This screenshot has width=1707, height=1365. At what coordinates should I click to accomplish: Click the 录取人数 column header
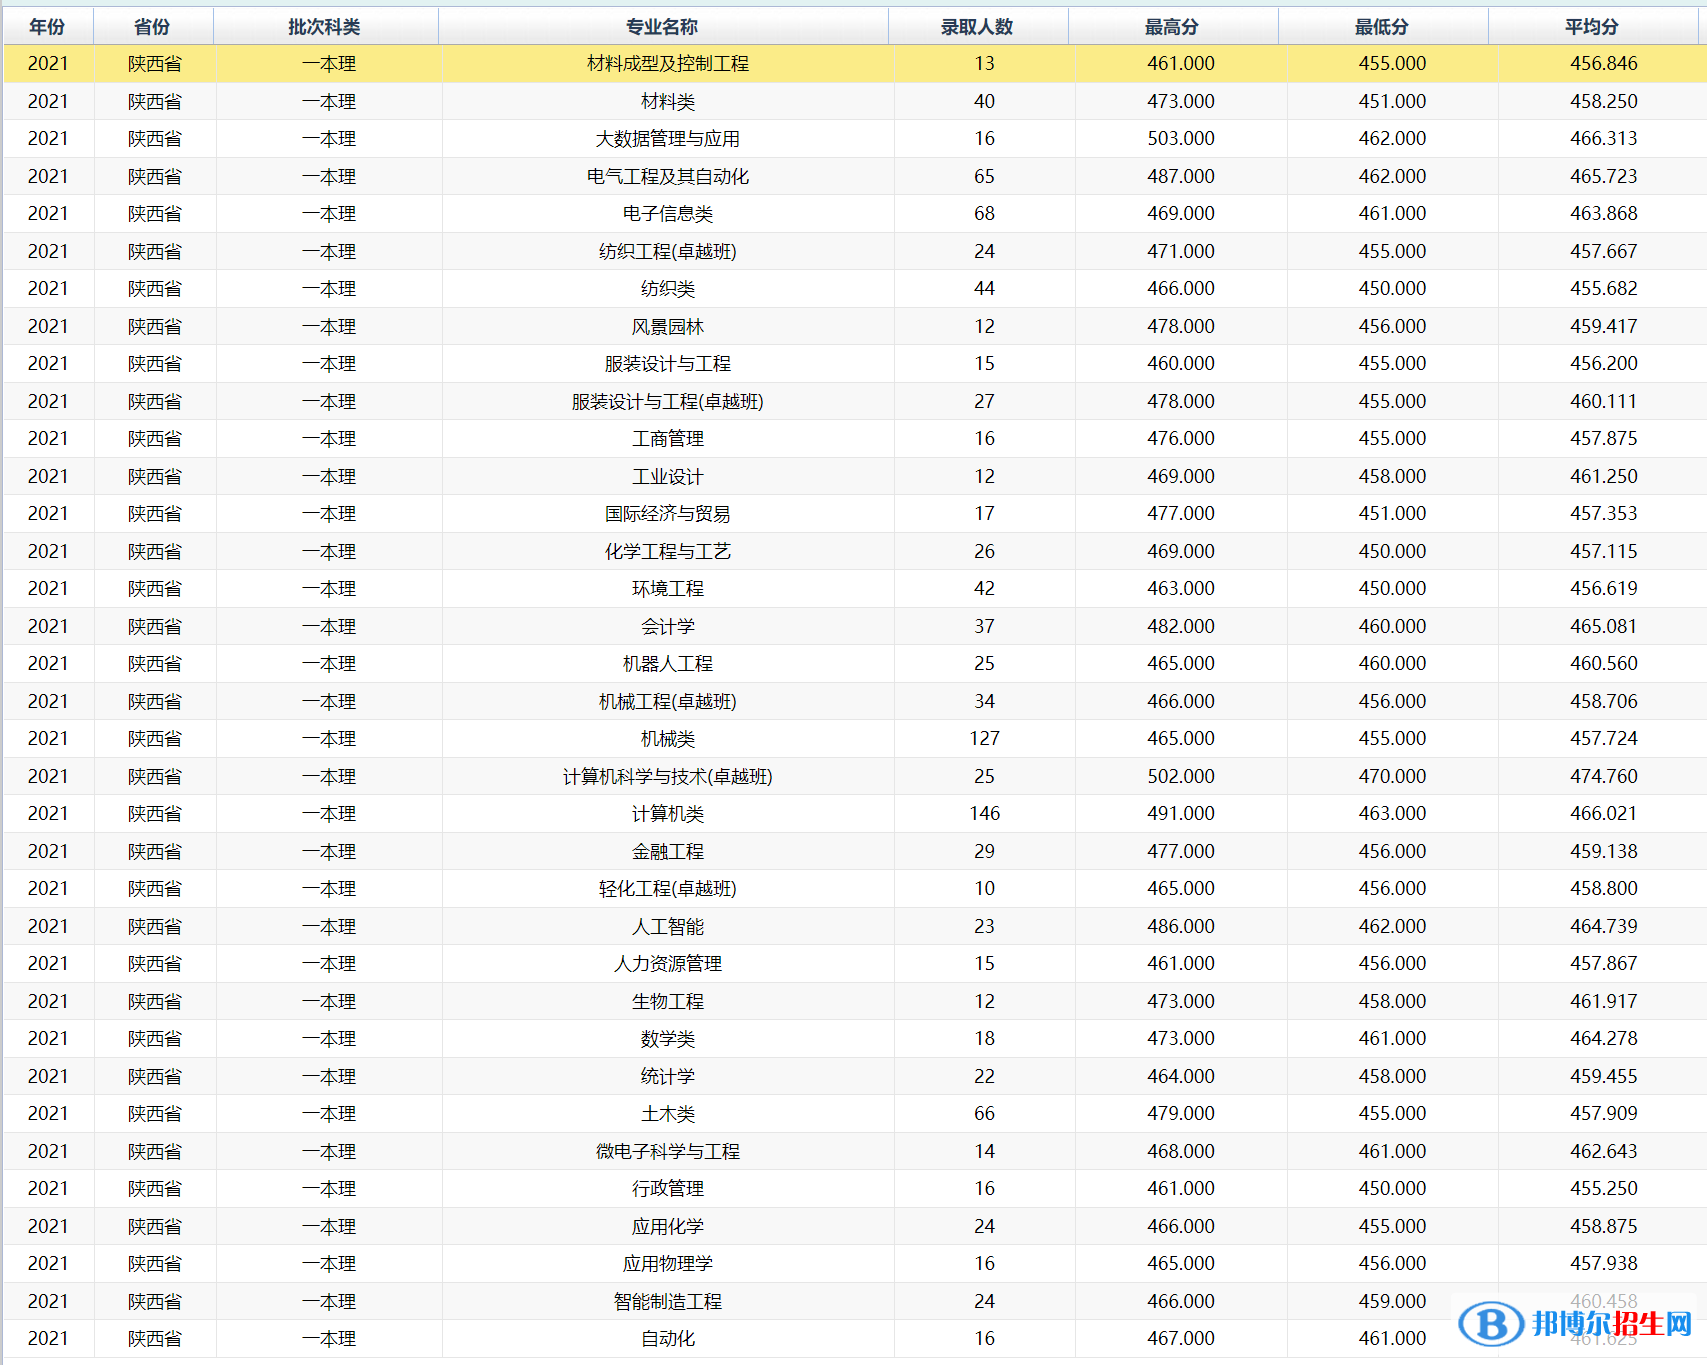coord(978,27)
